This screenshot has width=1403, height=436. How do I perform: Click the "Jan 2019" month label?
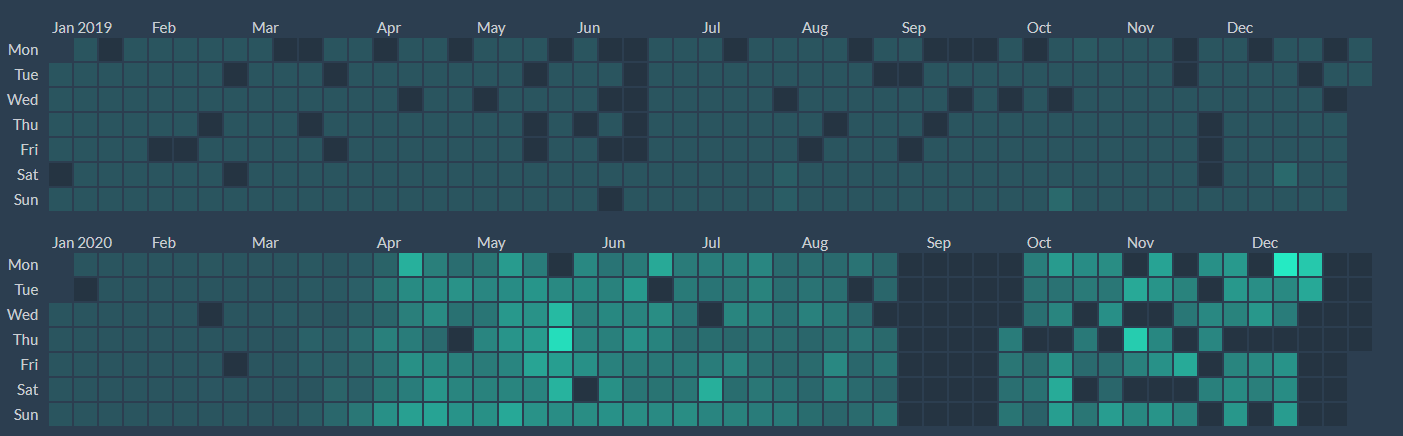tap(81, 28)
